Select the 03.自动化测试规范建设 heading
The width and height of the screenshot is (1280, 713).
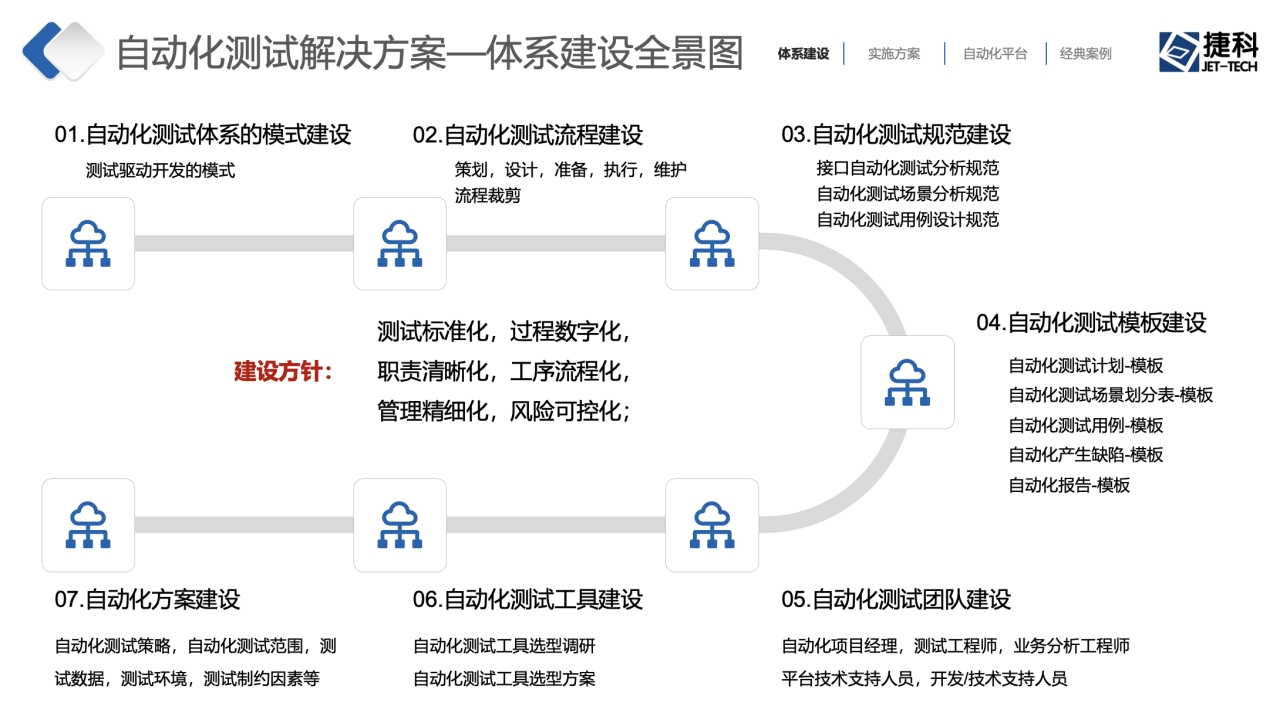(x=896, y=134)
